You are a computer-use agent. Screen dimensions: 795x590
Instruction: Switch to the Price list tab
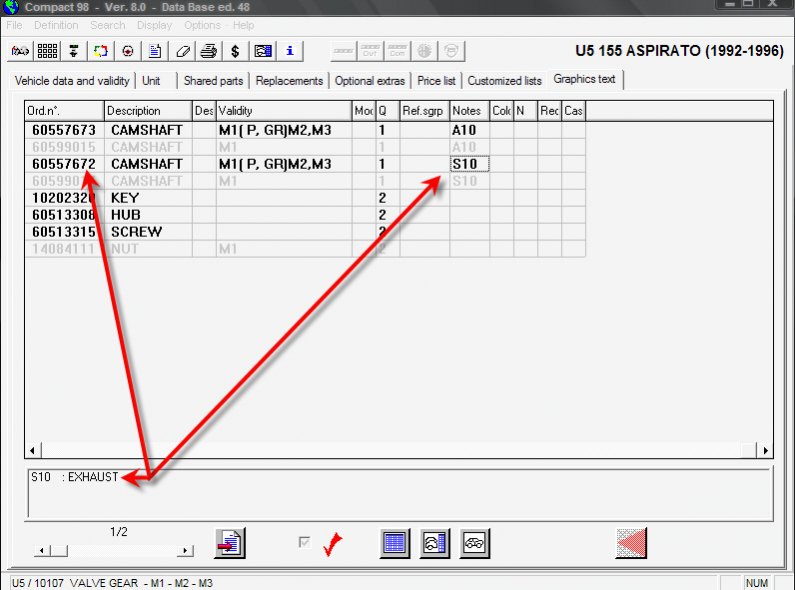tap(436, 81)
